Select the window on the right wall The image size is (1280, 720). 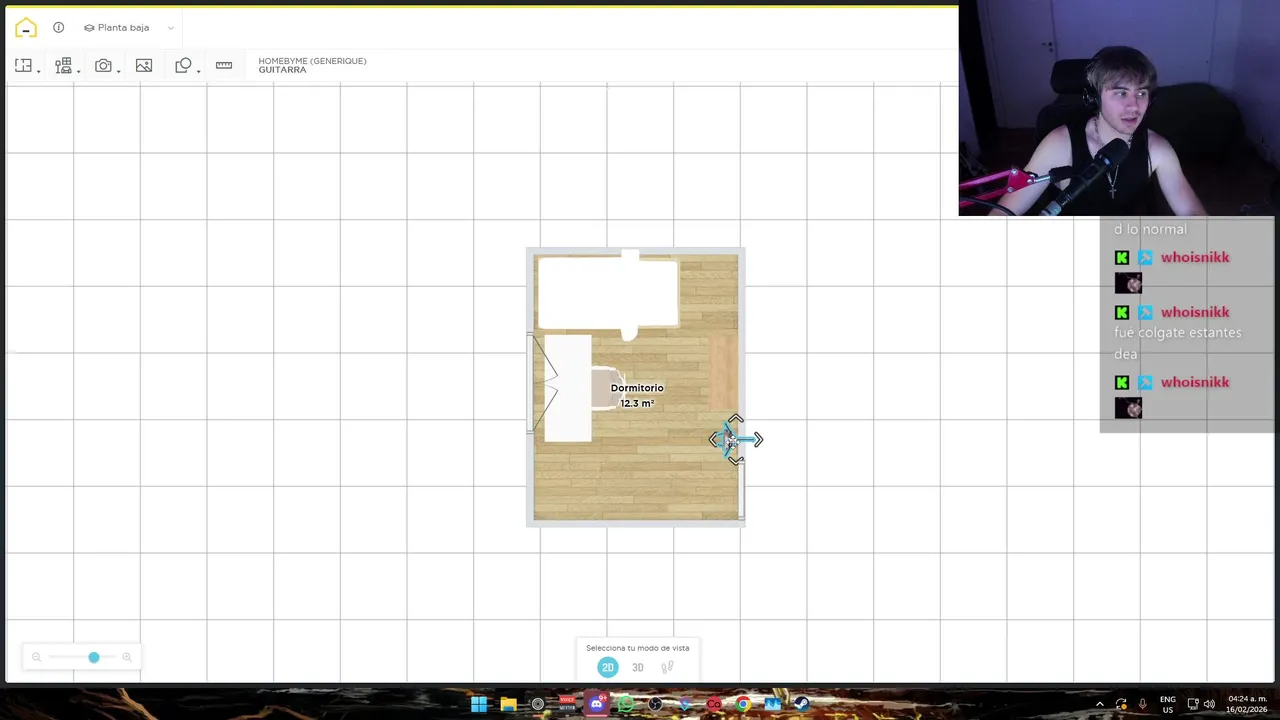[x=741, y=491]
